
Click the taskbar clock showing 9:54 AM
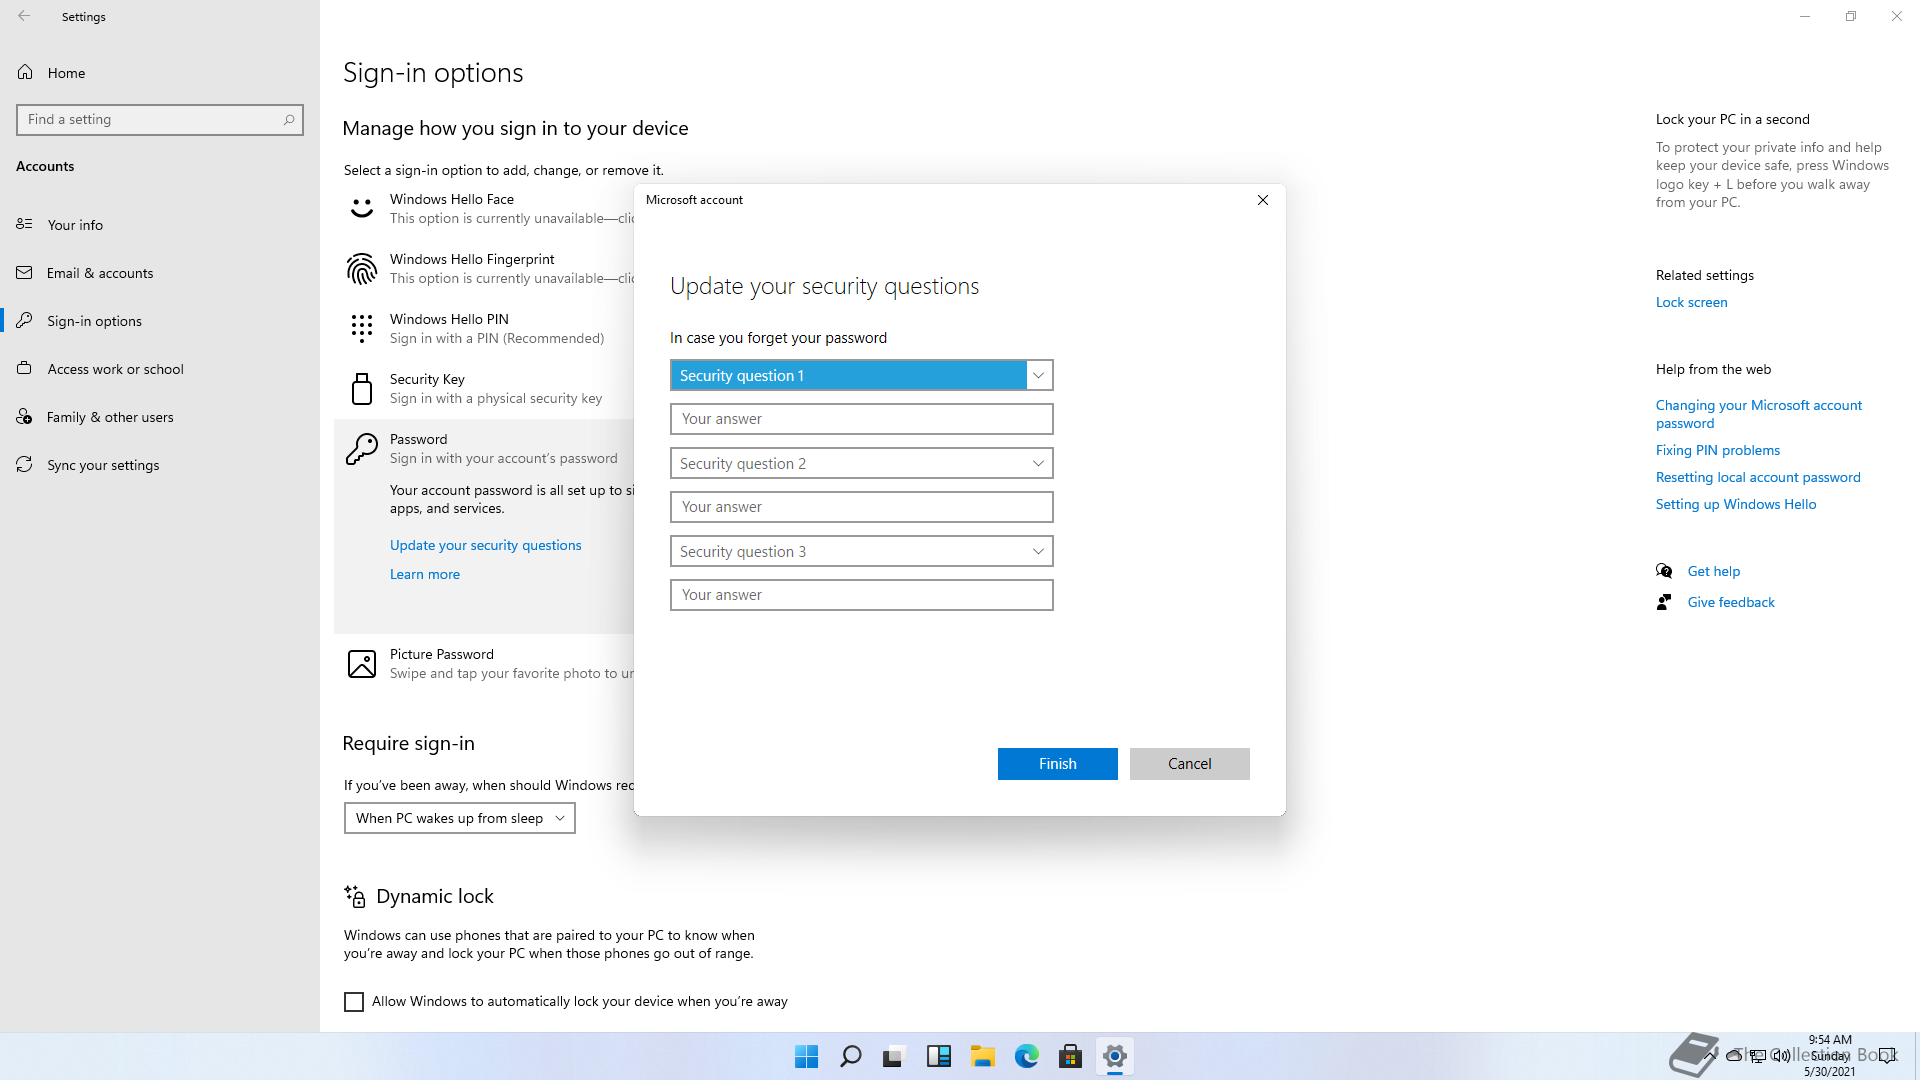(x=1829, y=1056)
